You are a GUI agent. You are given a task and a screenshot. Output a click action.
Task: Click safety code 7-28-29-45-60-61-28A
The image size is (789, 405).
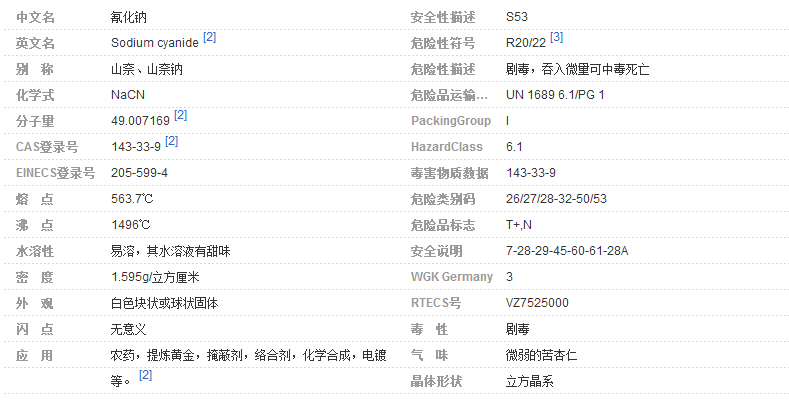pyautogui.click(x=567, y=251)
